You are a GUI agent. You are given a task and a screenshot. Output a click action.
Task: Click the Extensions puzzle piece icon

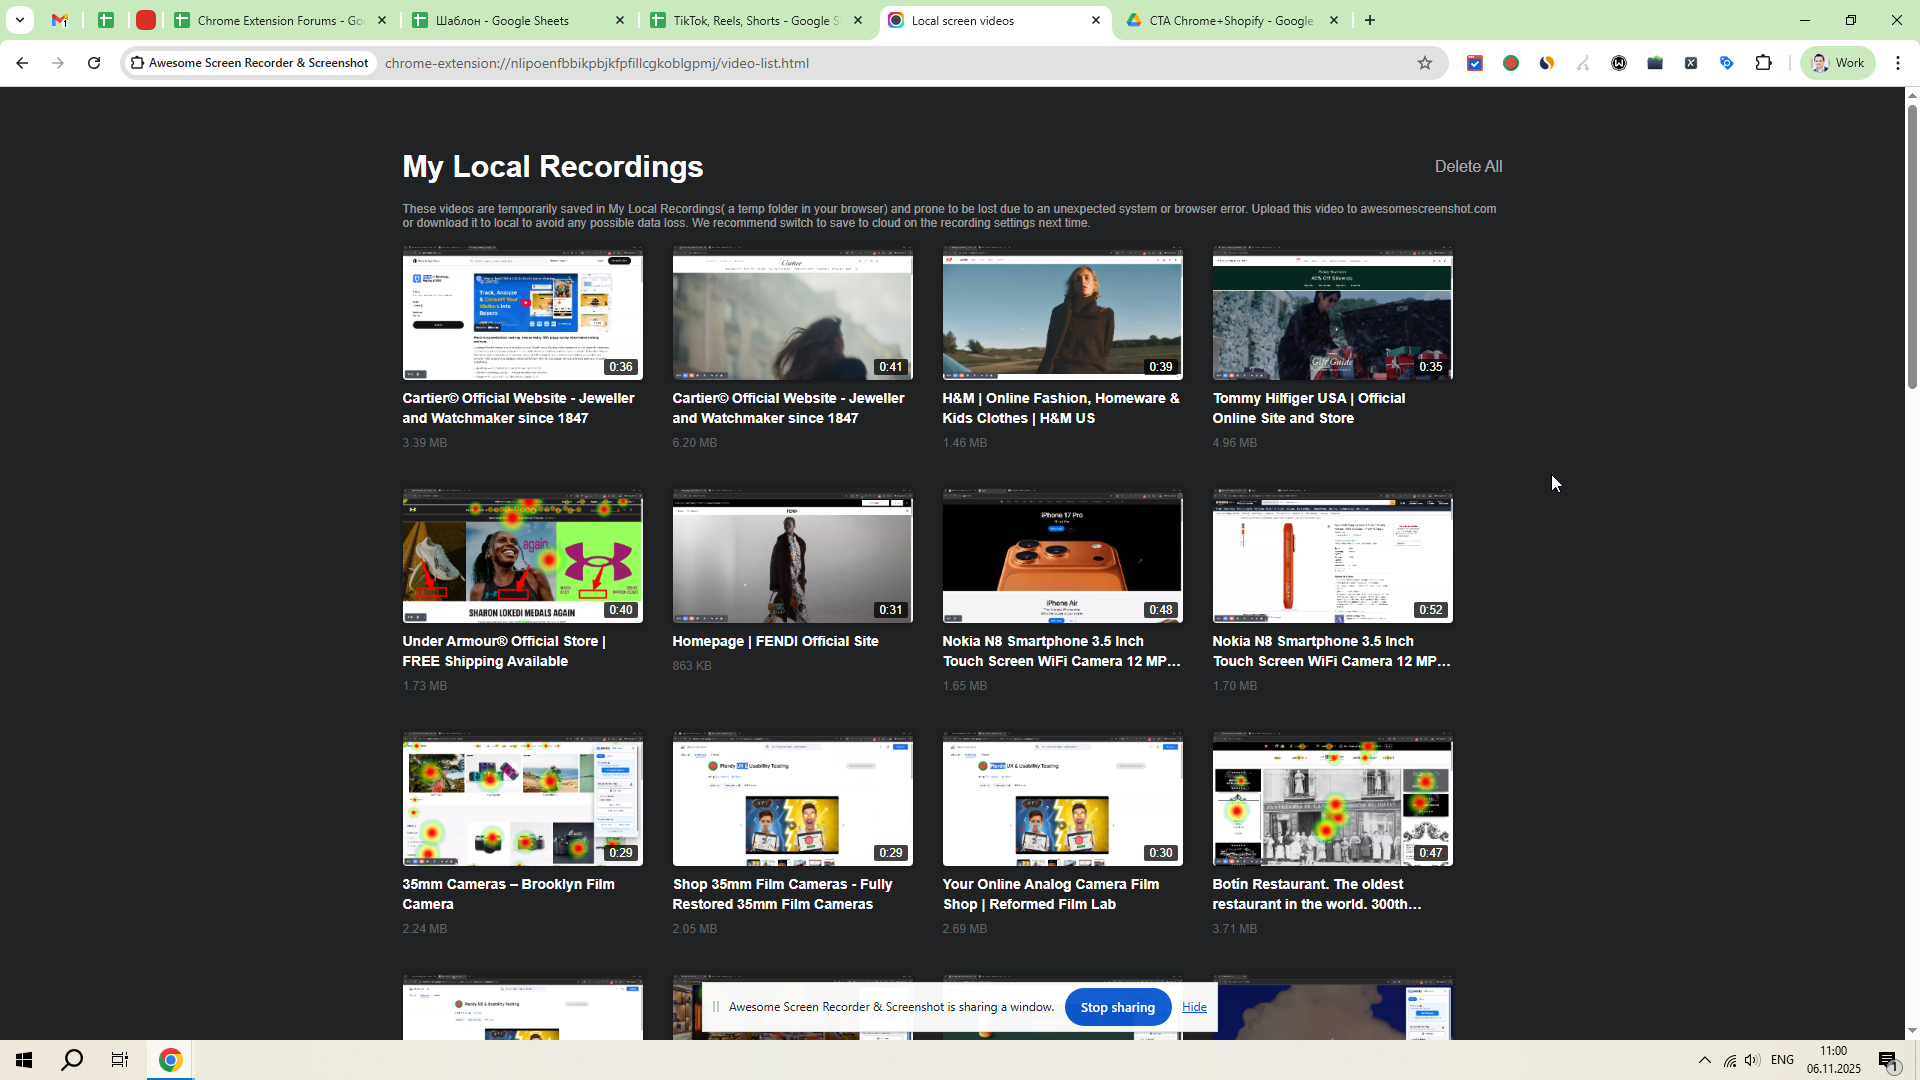point(1763,63)
